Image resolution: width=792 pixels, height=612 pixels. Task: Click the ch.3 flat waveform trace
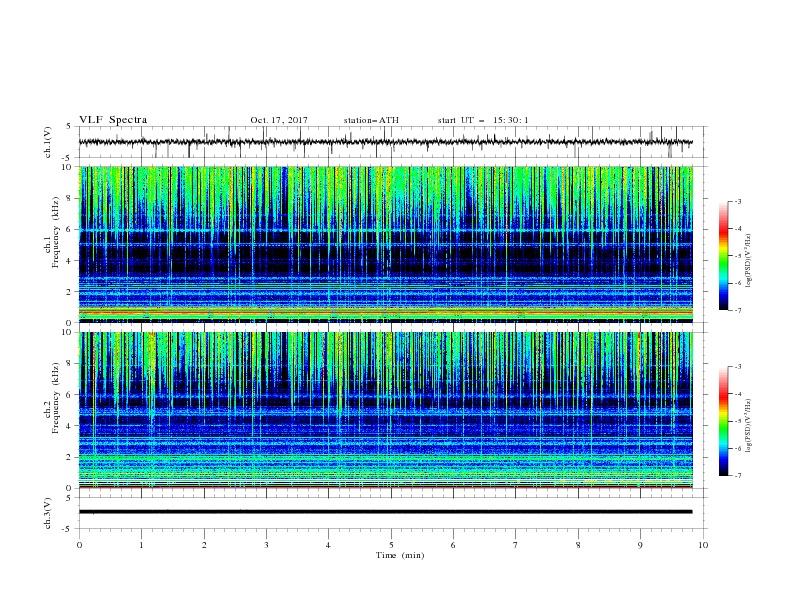click(x=386, y=512)
